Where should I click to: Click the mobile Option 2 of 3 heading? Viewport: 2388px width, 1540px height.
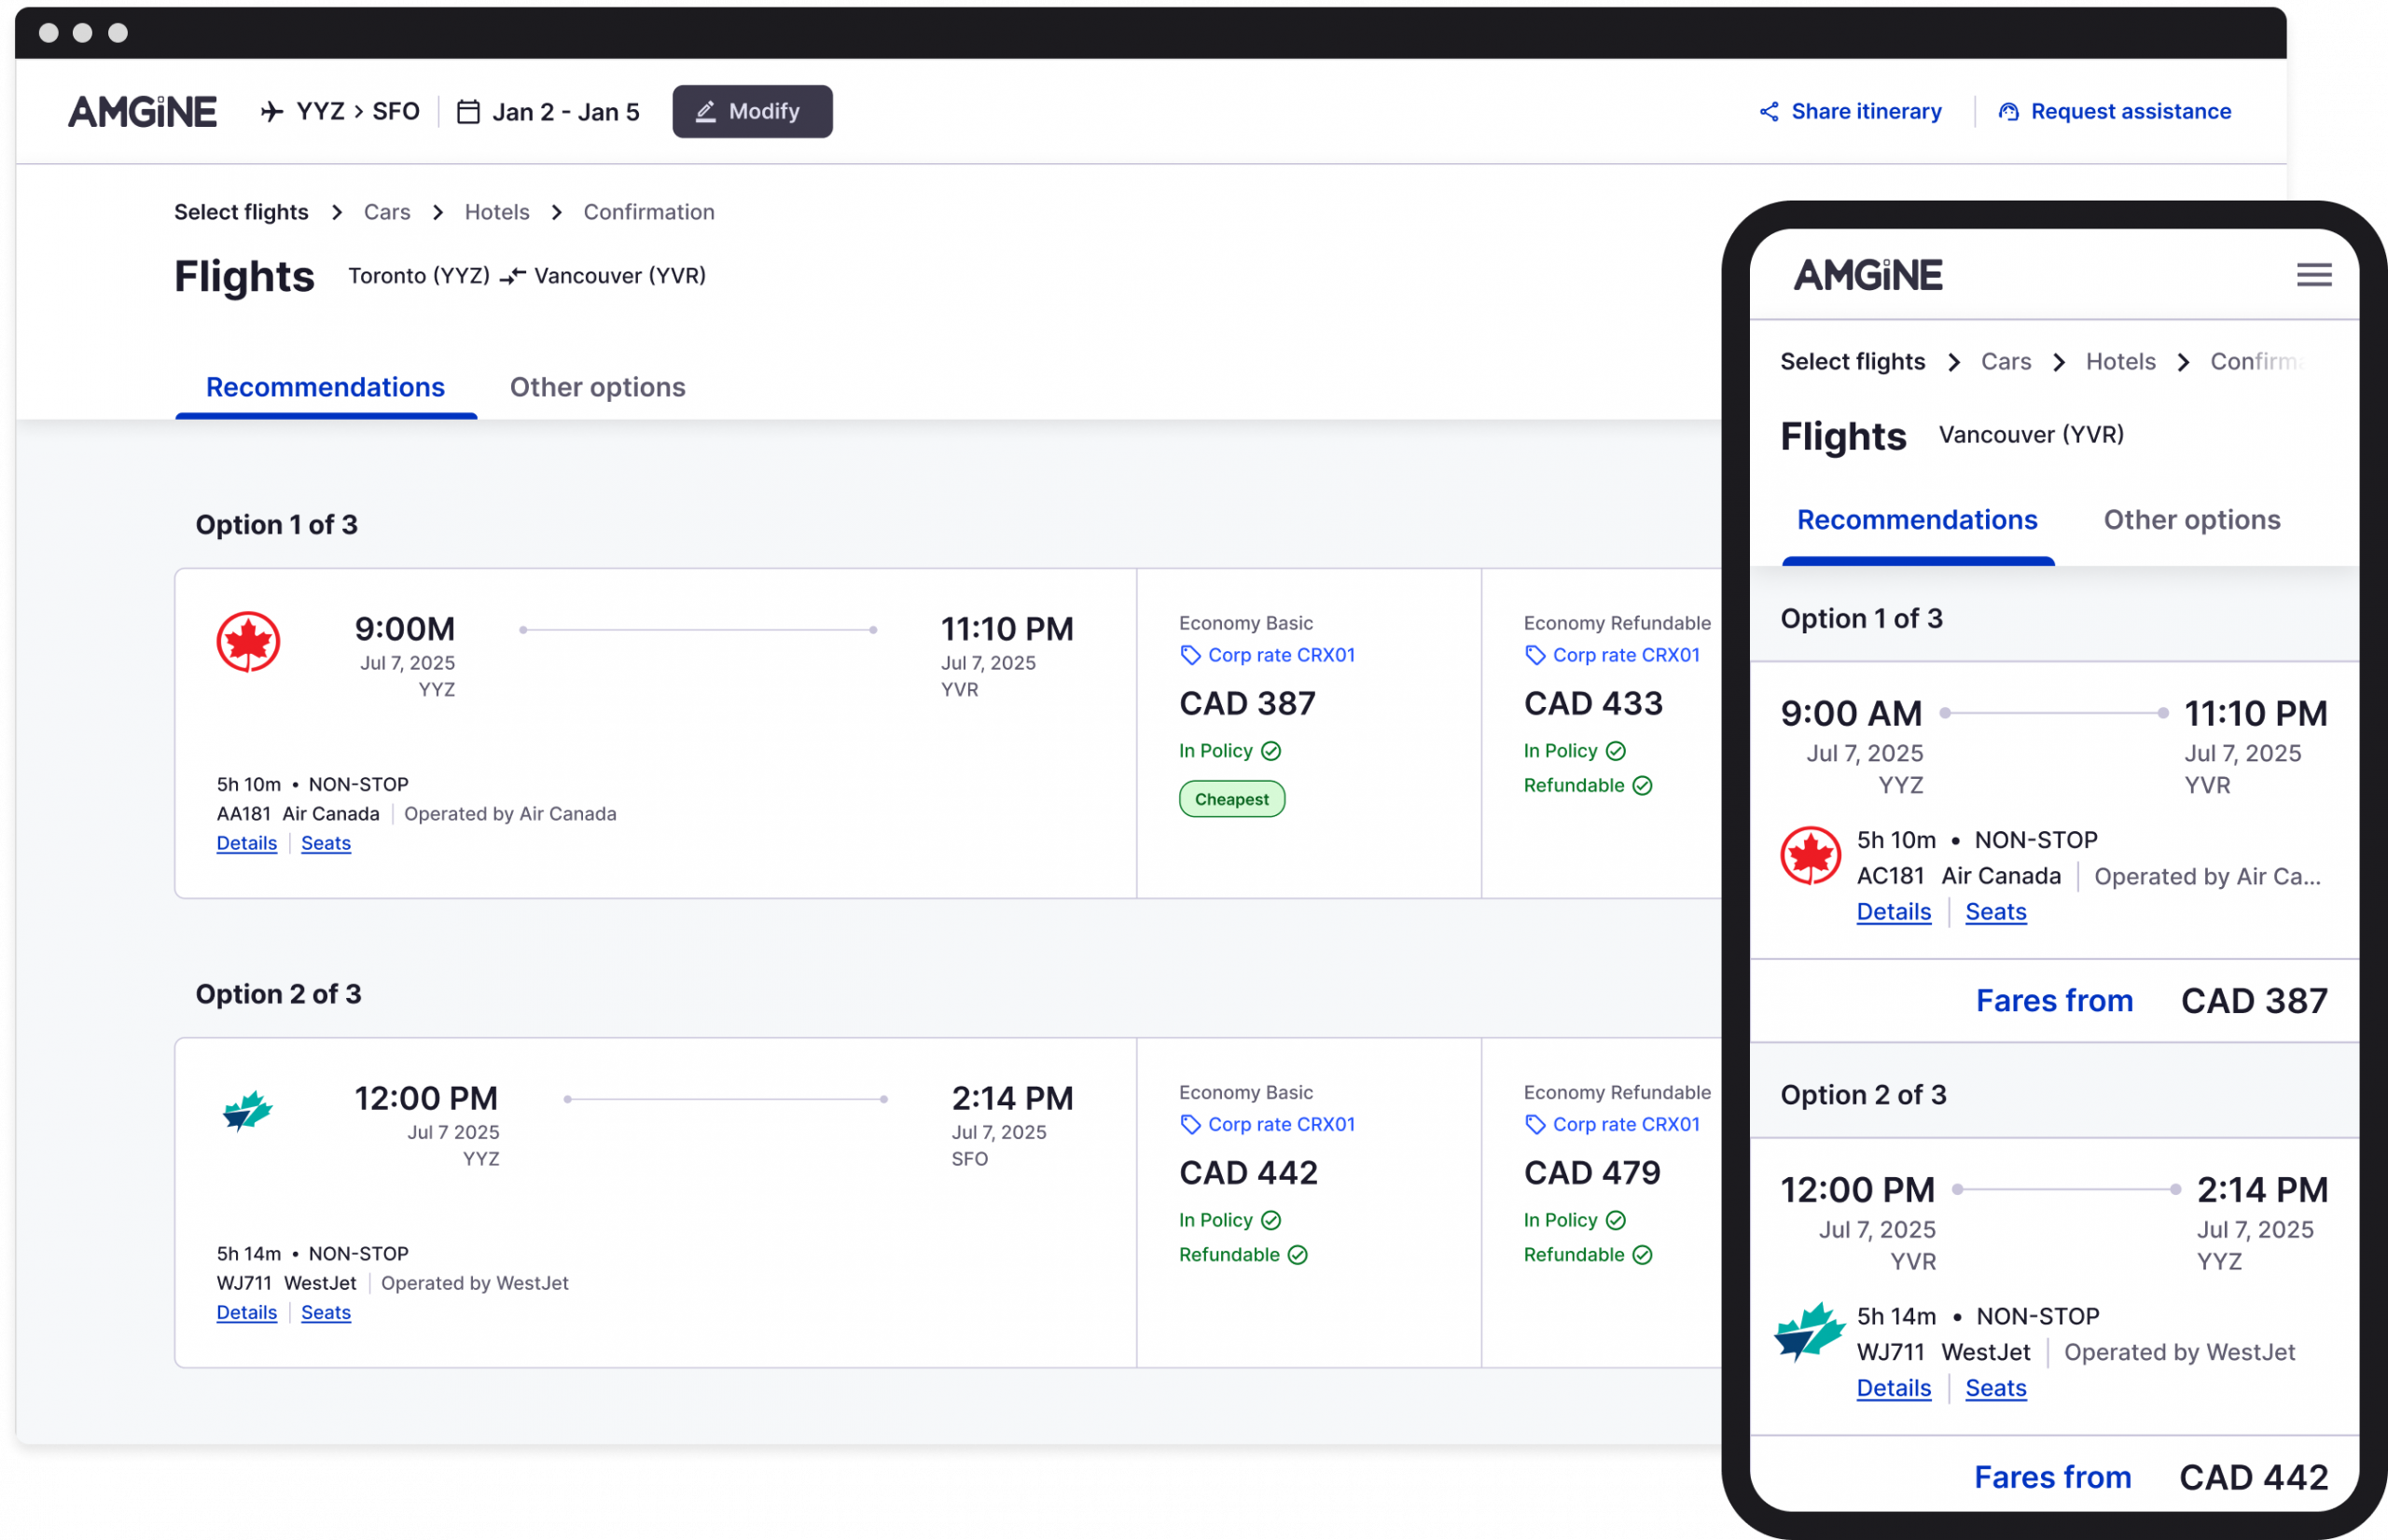pyautogui.click(x=1863, y=1095)
